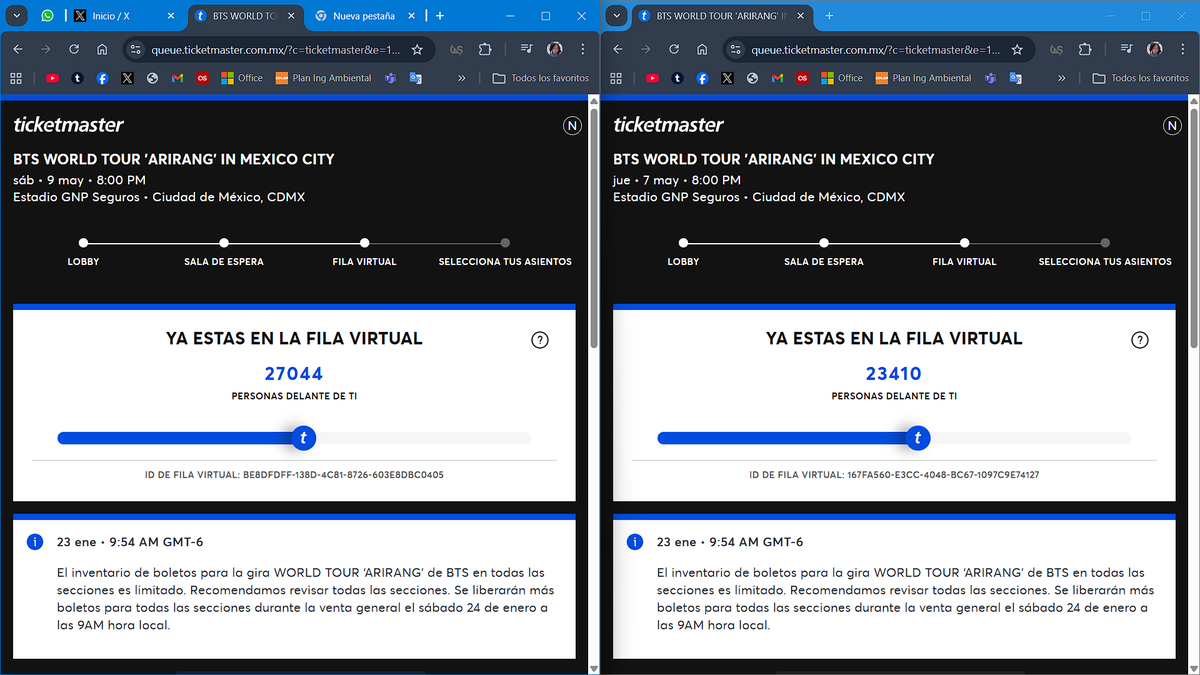Click info icon beside 23 ene left notice

coord(34,542)
